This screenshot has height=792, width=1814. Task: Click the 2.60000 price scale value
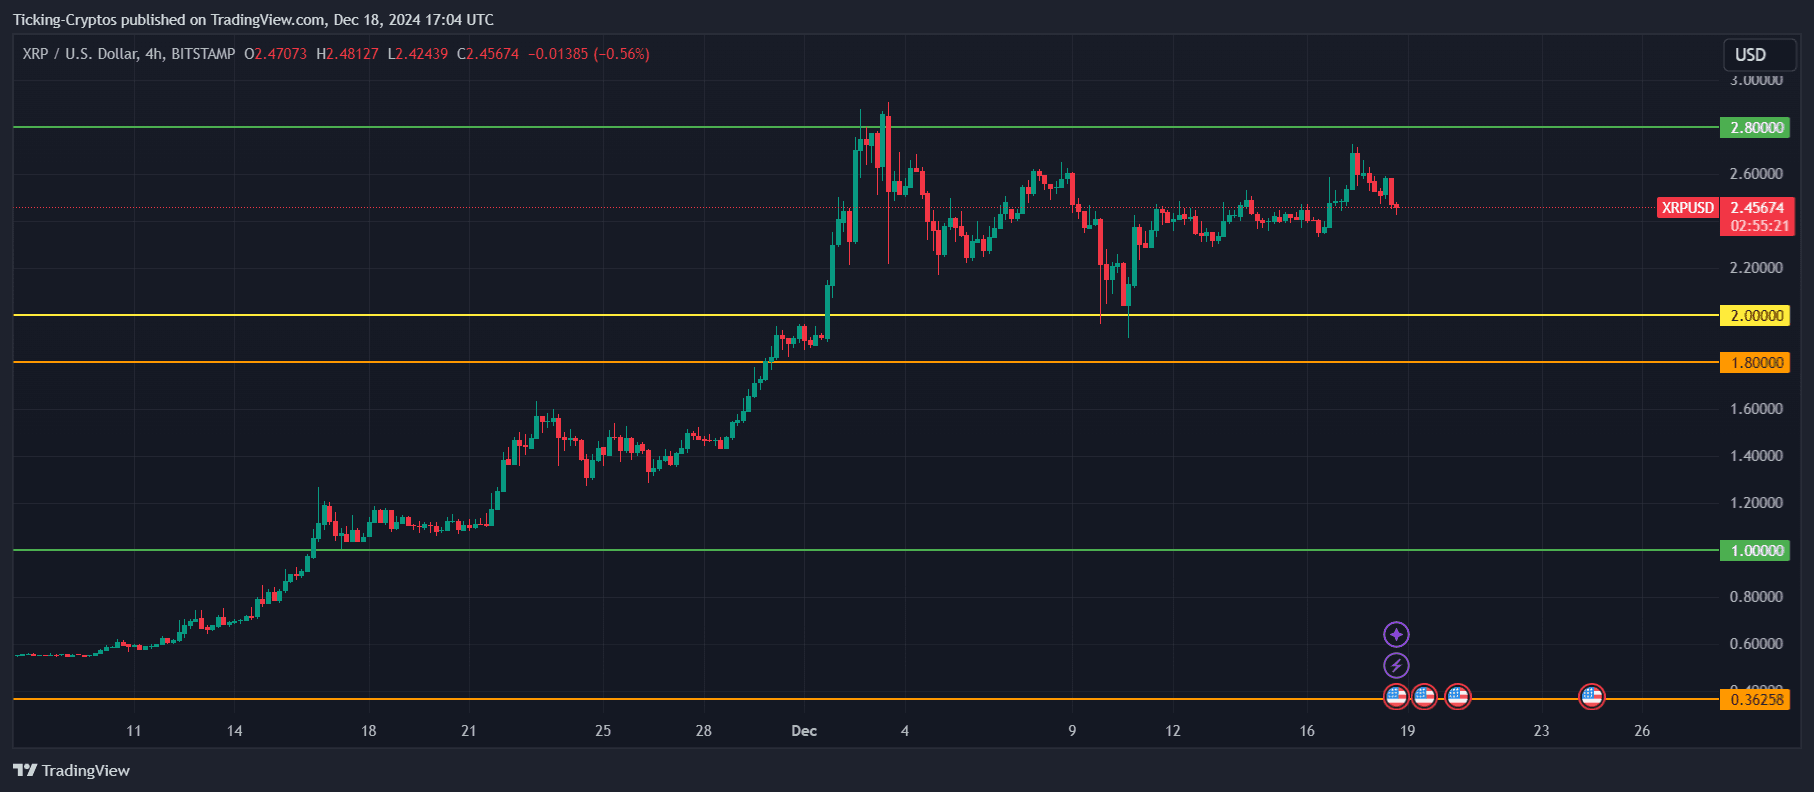1756,174
